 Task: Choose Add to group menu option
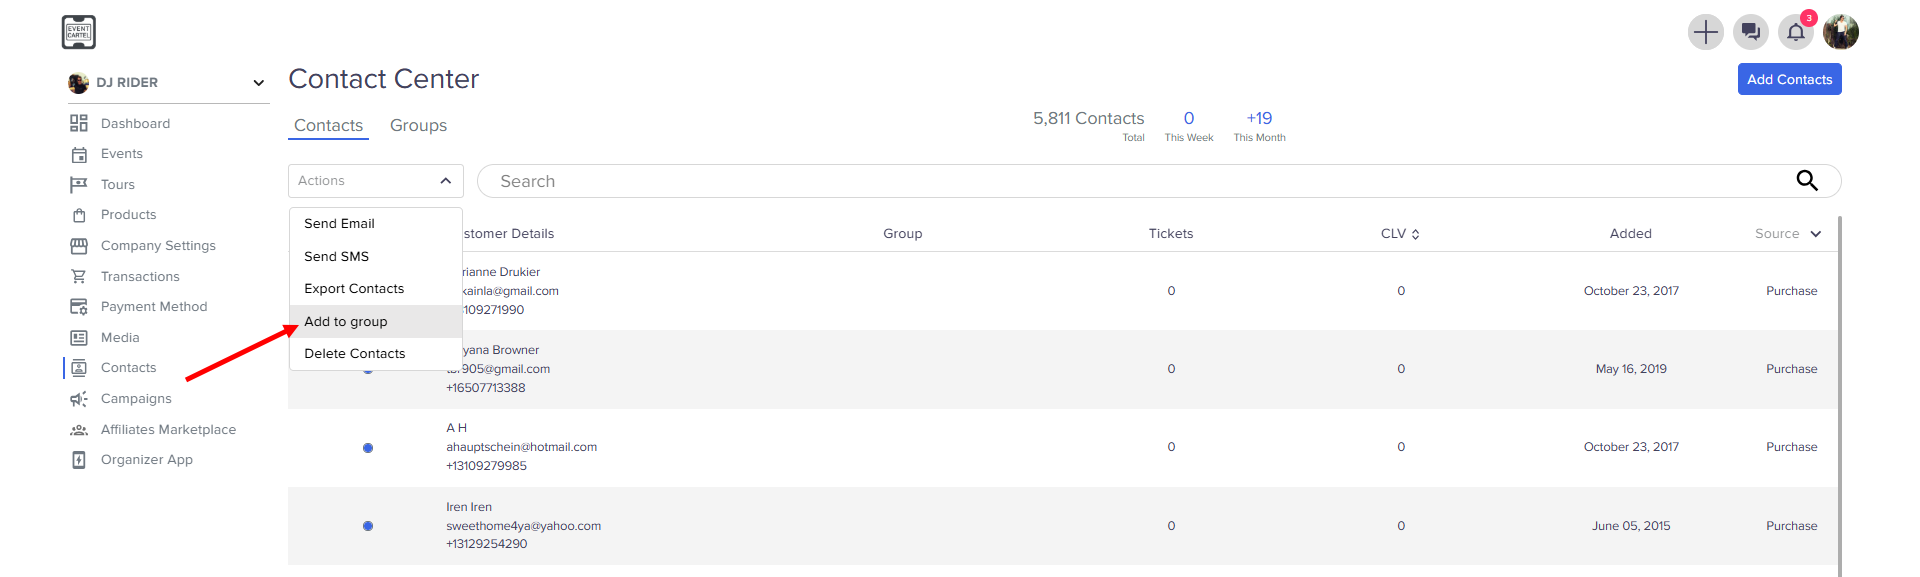click(x=376, y=322)
